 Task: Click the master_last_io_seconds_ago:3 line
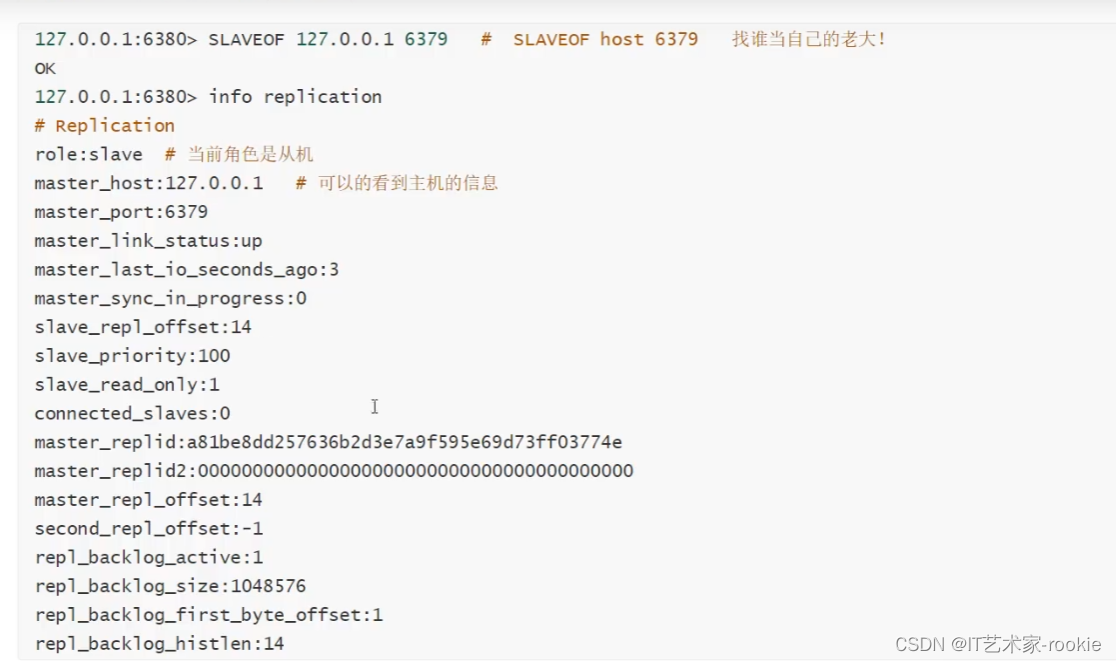186,270
